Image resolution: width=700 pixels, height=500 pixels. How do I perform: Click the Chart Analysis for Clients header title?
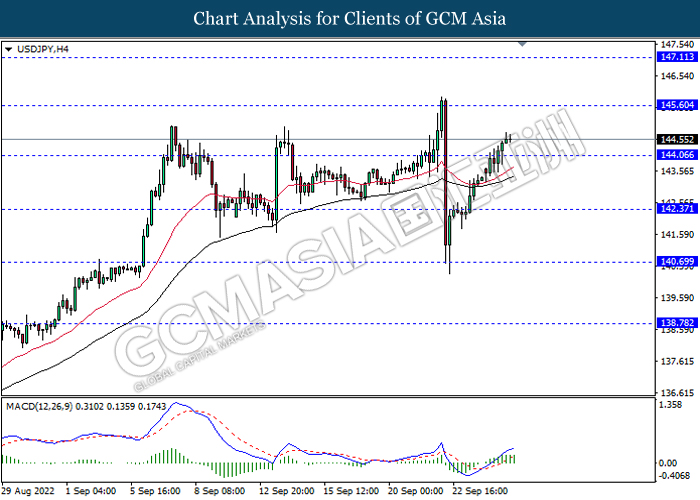coord(350,19)
